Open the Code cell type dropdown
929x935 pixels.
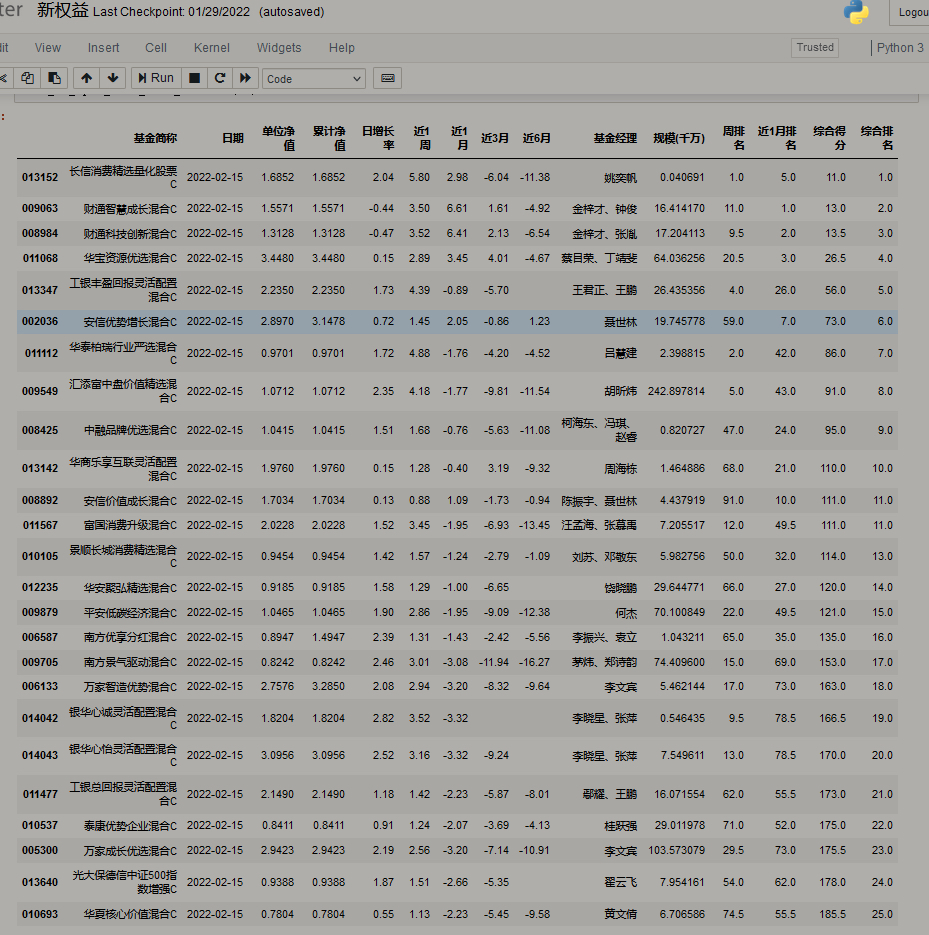click(314, 78)
